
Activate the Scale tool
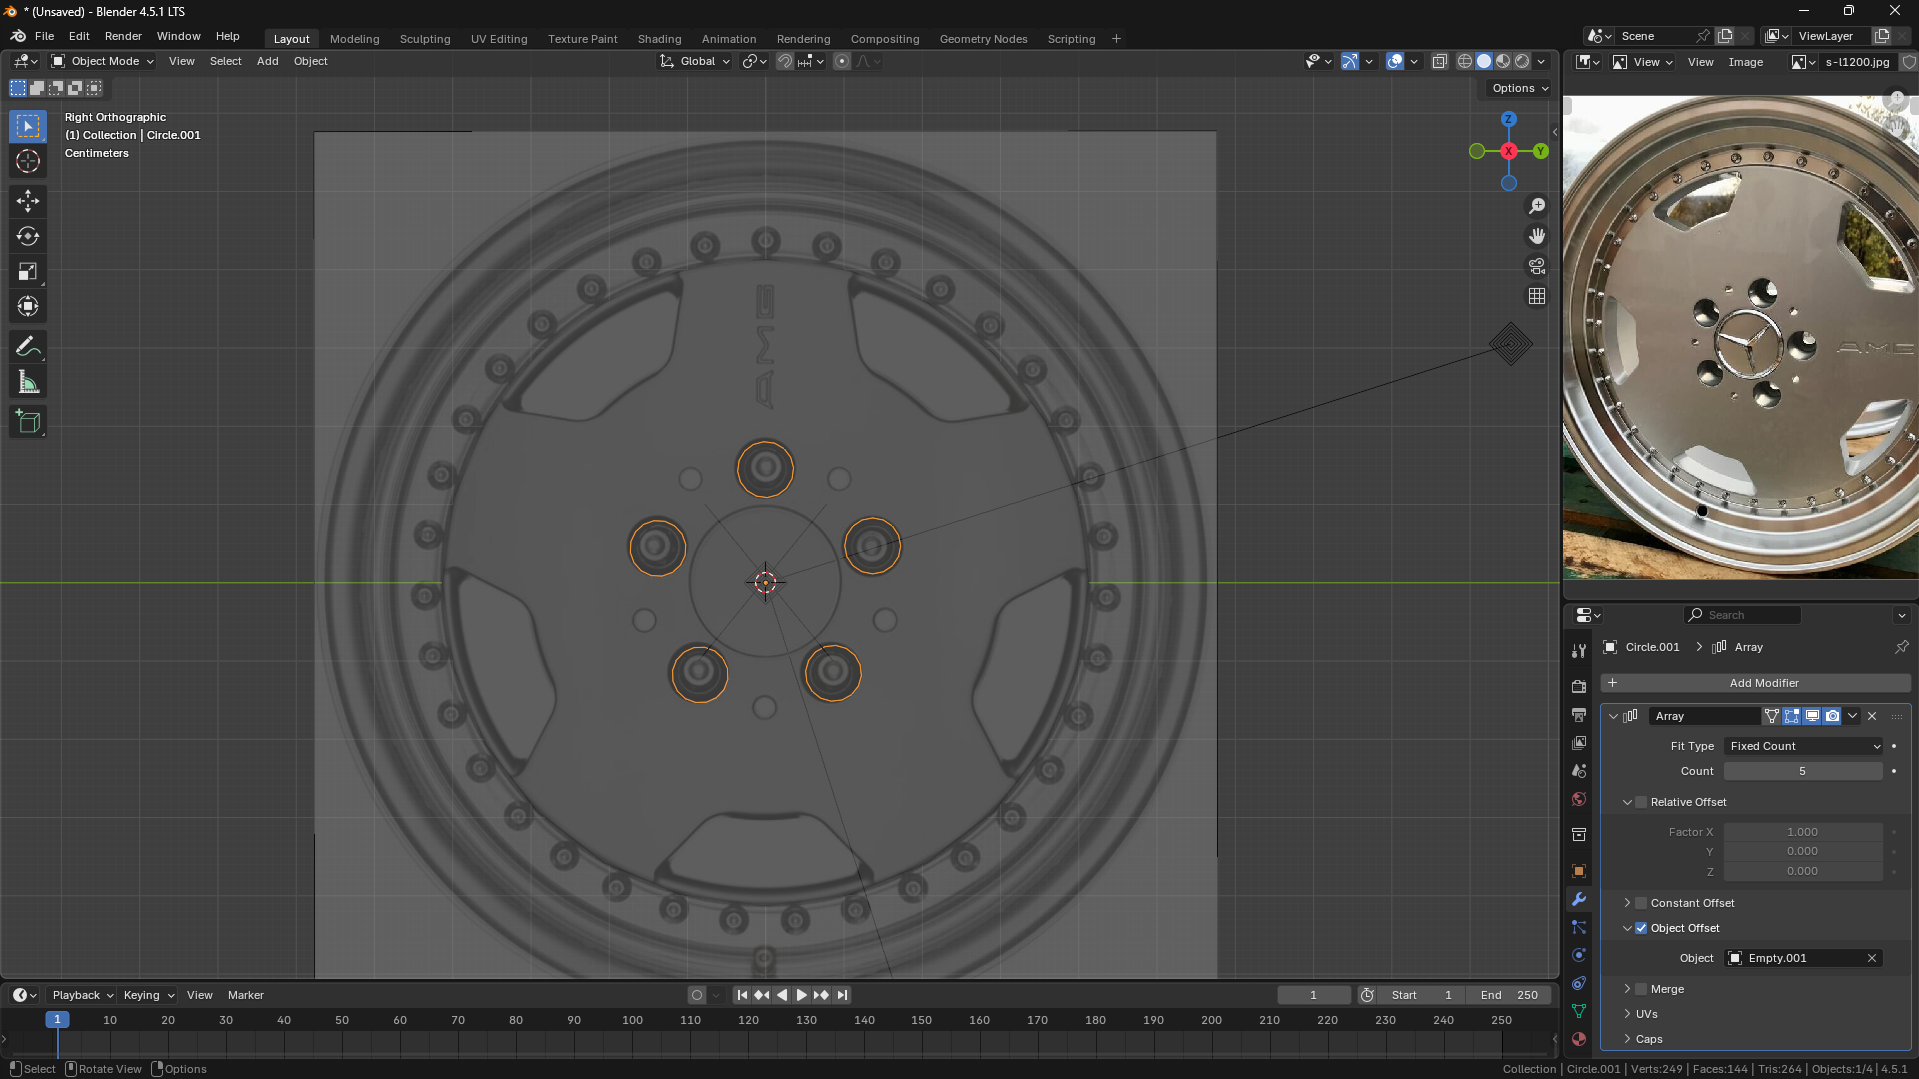tap(28, 271)
